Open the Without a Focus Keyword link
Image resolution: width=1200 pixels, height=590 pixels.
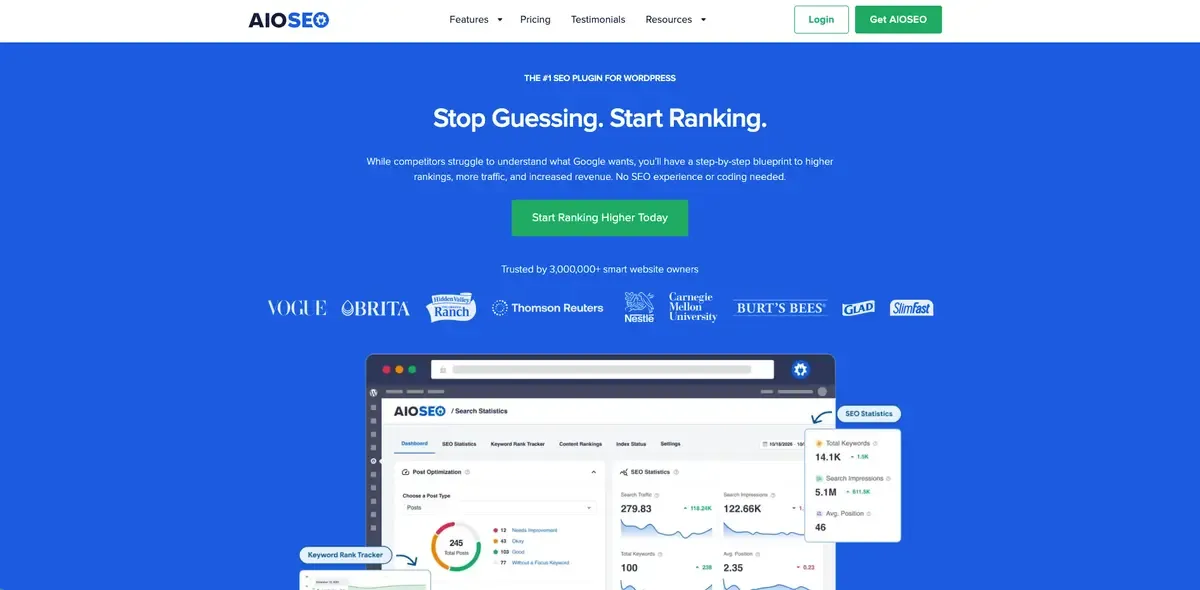540,563
